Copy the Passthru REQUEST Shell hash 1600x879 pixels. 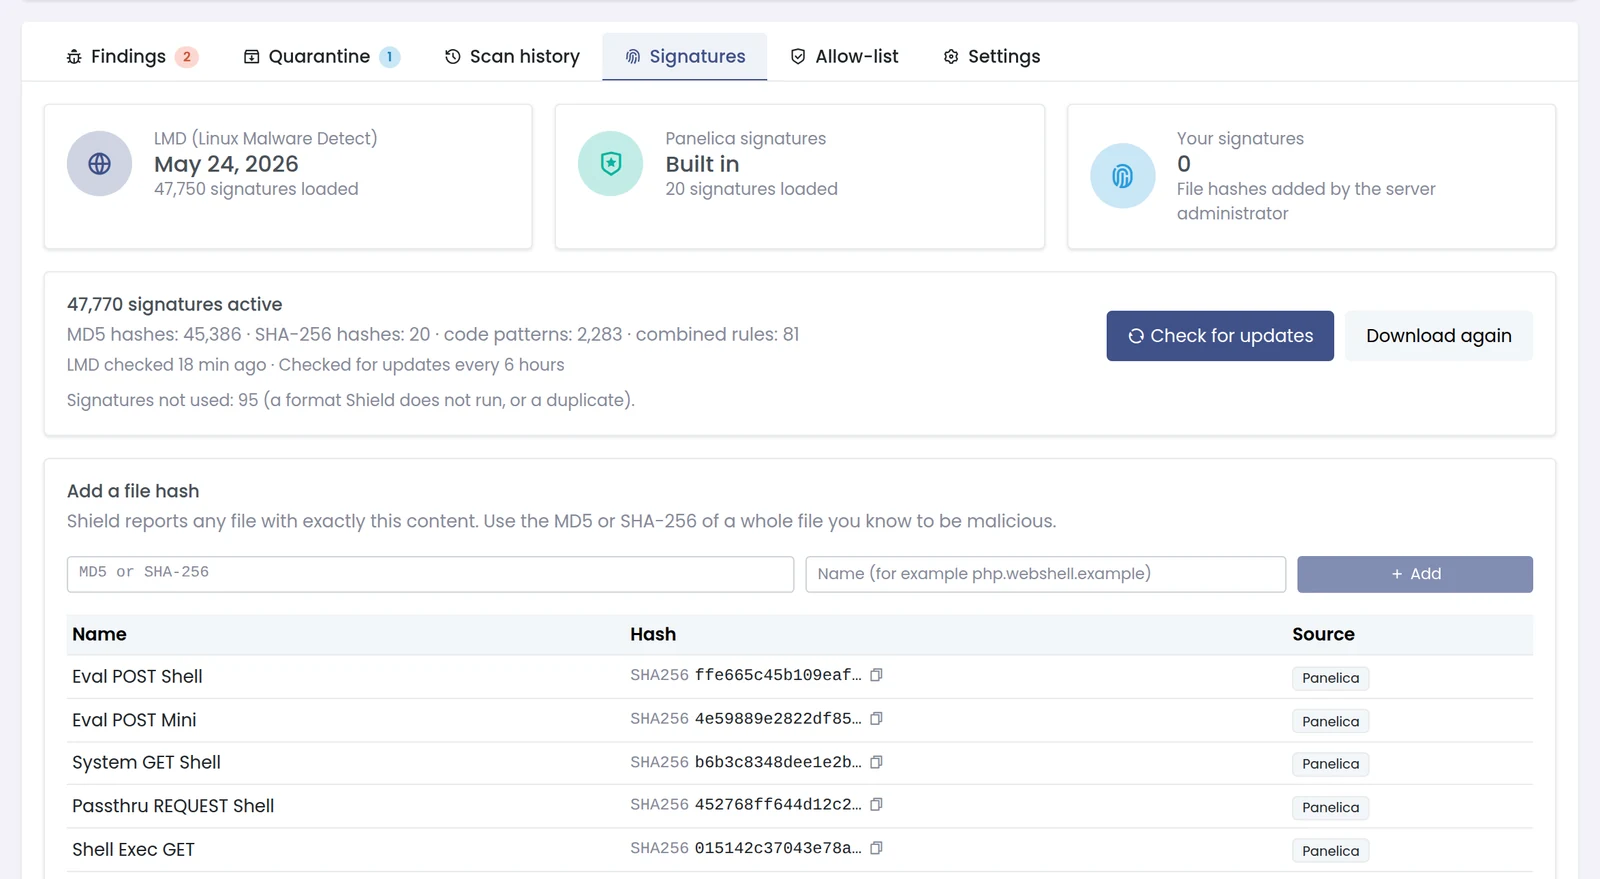(x=876, y=804)
